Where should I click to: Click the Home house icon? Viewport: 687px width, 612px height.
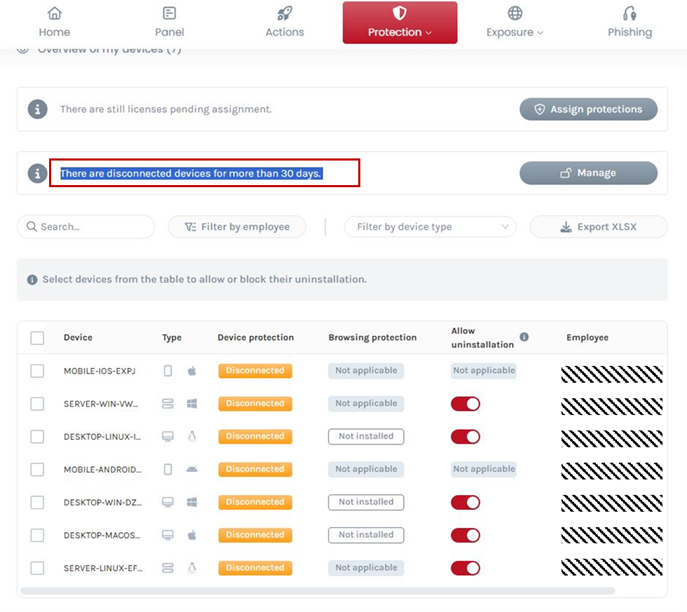(54, 14)
